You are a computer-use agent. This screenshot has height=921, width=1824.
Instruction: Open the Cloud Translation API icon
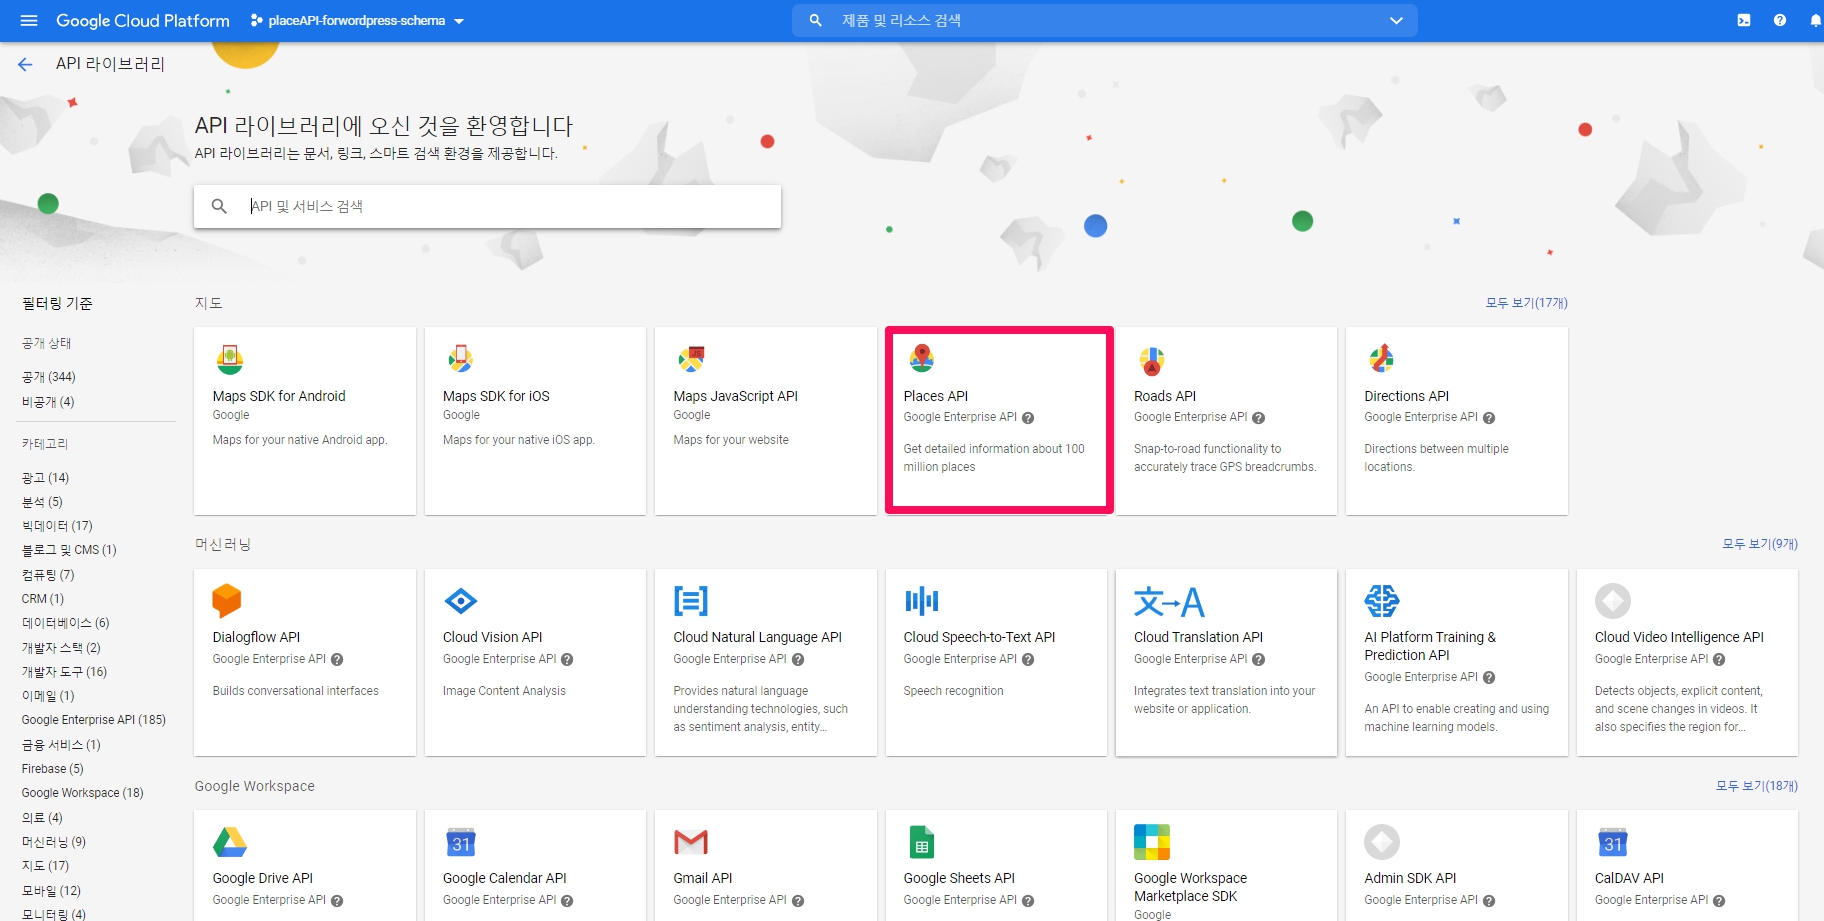click(1168, 601)
